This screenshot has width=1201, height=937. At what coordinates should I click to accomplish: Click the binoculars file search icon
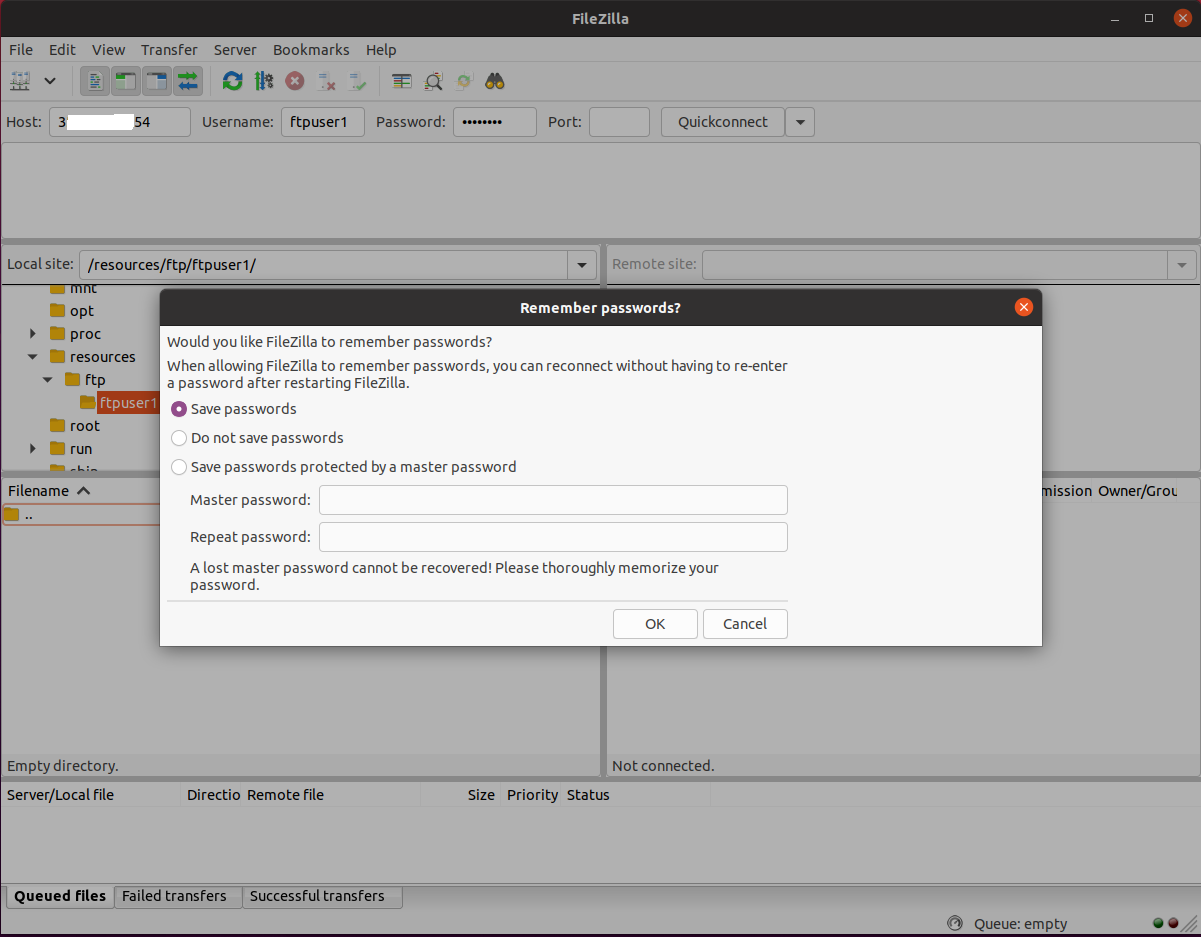495,81
